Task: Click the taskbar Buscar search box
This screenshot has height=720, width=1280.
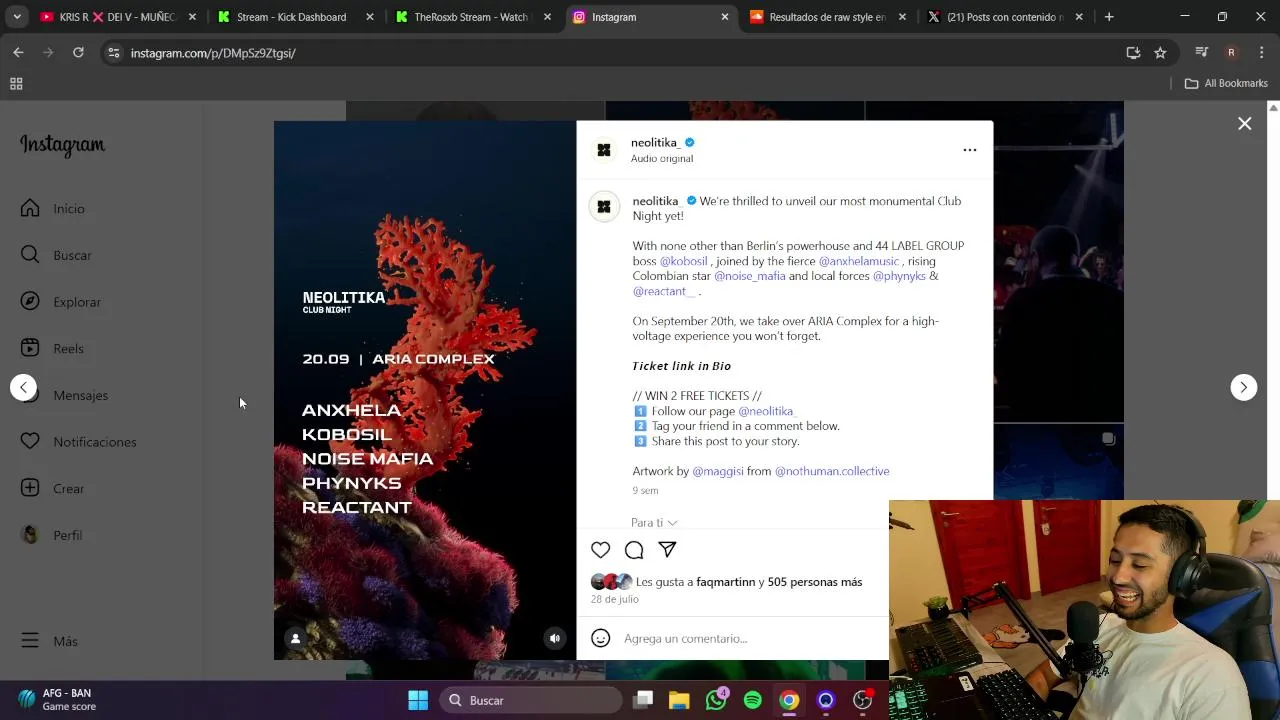Action: (530, 700)
